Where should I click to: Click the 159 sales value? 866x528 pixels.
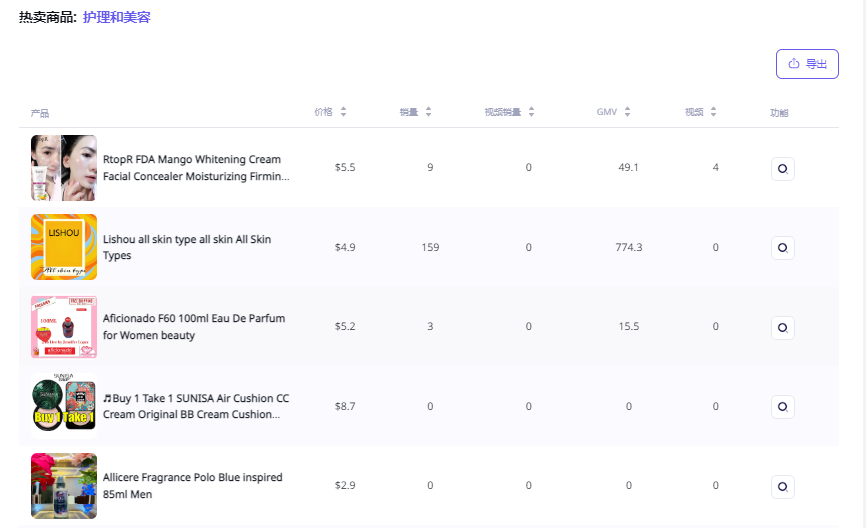click(x=430, y=247)
